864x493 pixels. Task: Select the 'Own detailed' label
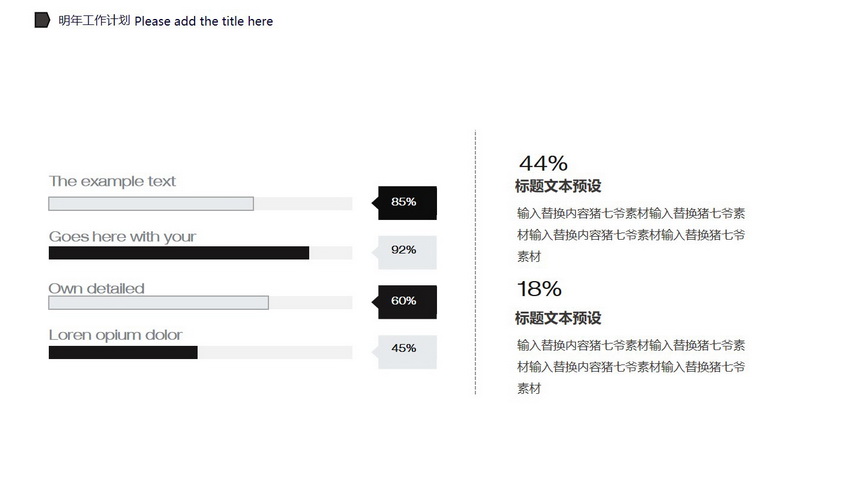96,288
